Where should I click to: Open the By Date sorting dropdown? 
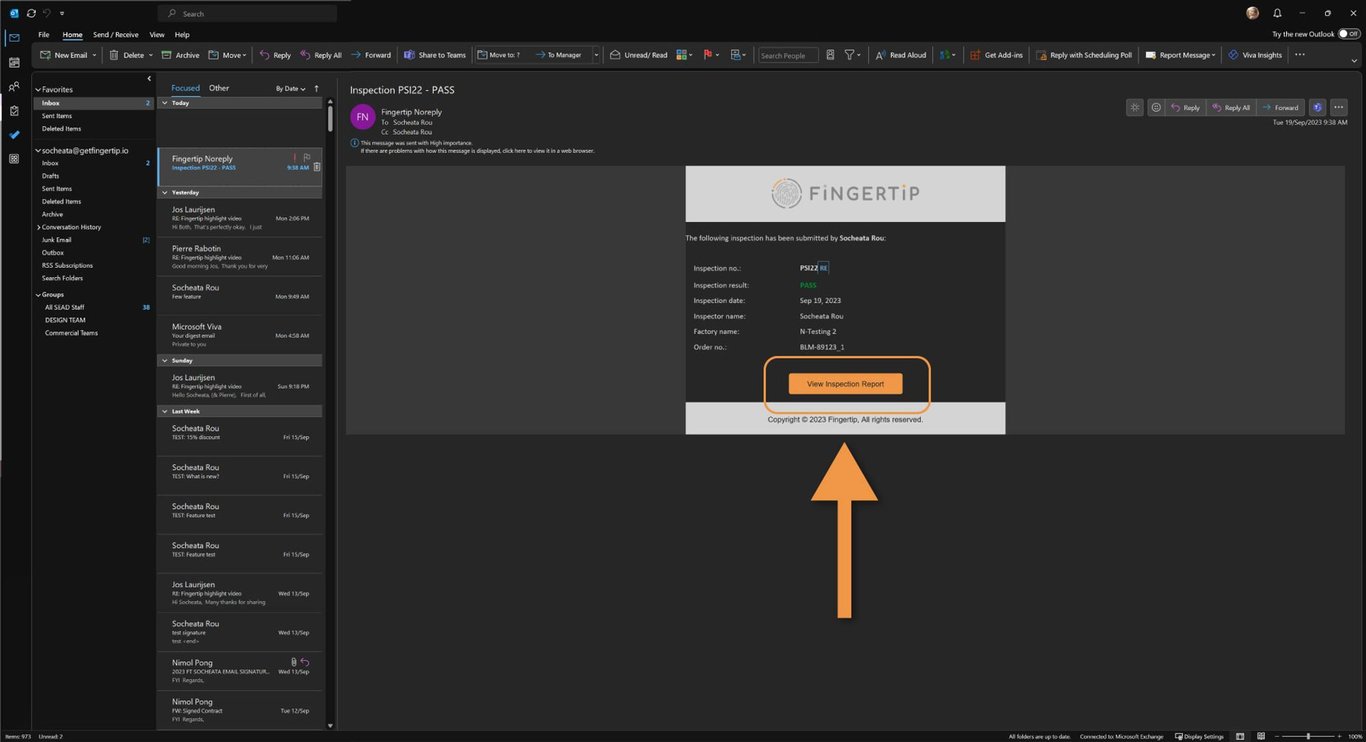point(288,88)
